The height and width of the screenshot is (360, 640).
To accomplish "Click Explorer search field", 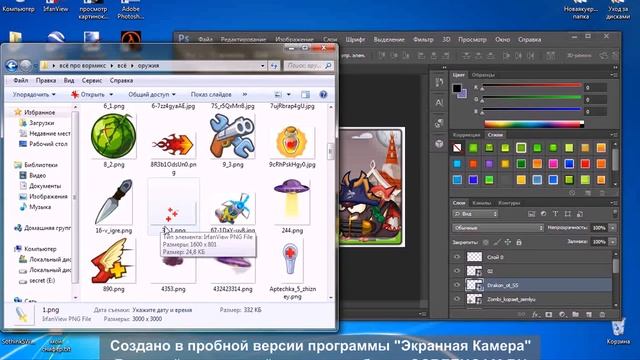I will pyautogui.click(x=309, y=65).
